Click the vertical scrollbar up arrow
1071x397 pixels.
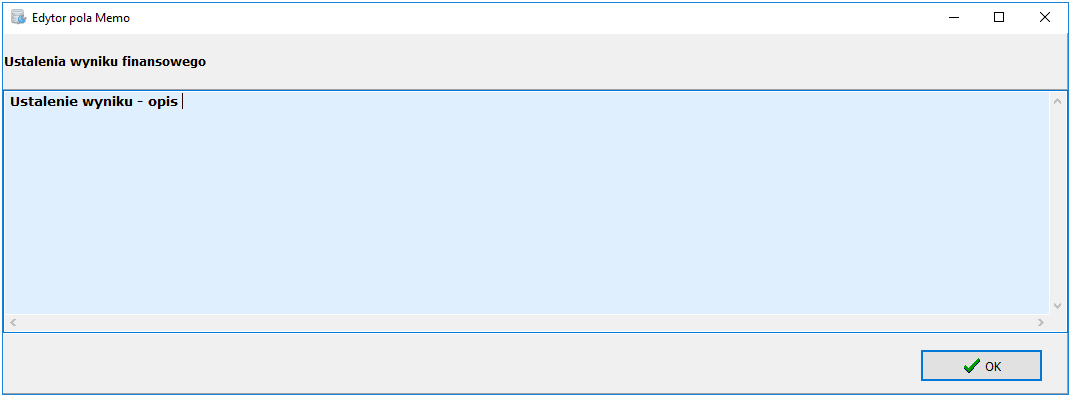click(1058, 101)
